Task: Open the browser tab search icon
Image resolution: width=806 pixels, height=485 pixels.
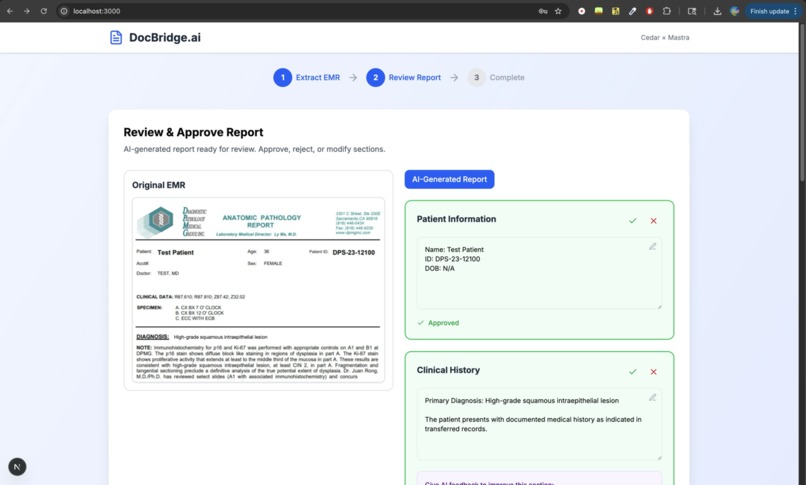Action: (x=692, y=11)
